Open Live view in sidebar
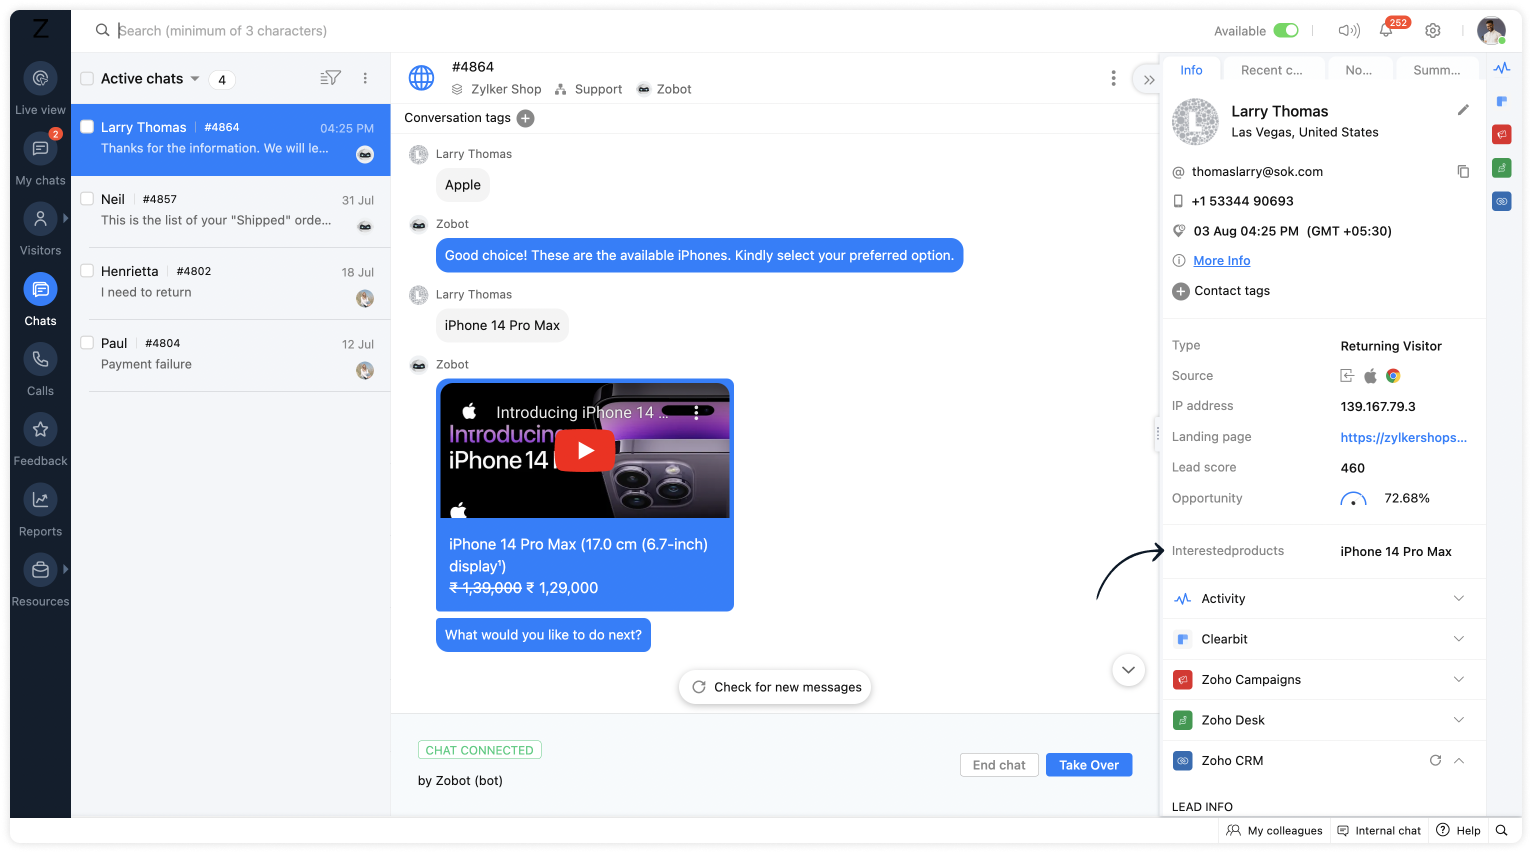This screenshot has height=853, width=1532. [40, 88]
